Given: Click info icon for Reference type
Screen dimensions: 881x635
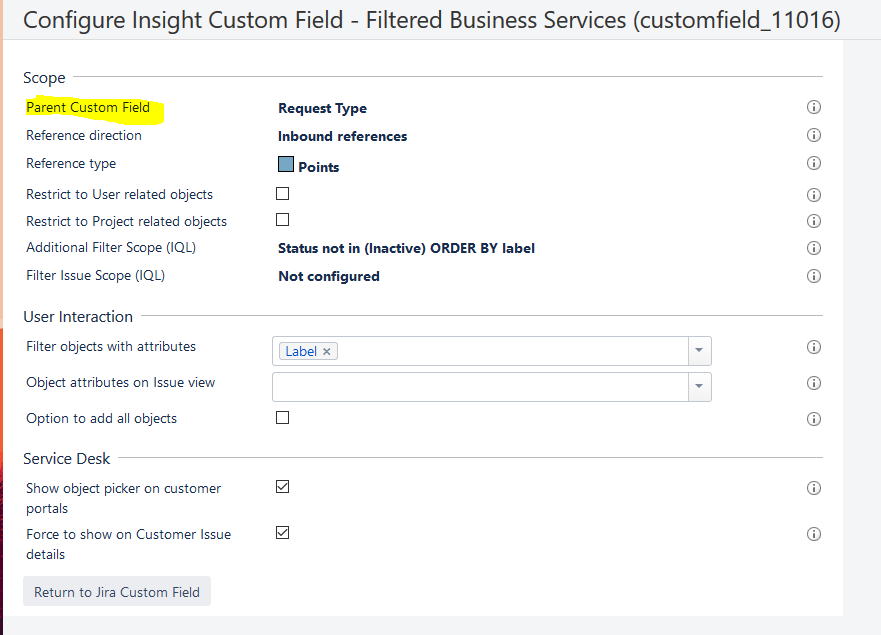Looking at the screenshot, I should click(x=813, y=164).
